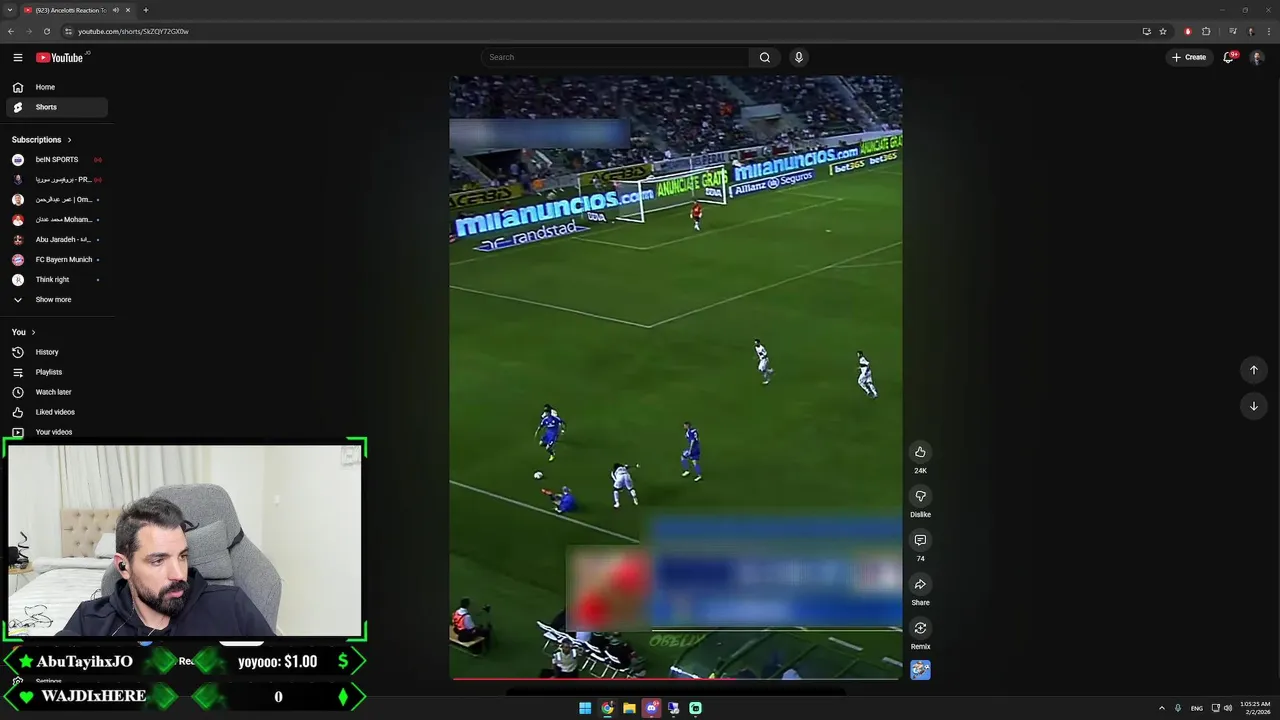Reload the page
Image resolution: width=1280 pixels, height=720 pixels.
tap(46, 31)
